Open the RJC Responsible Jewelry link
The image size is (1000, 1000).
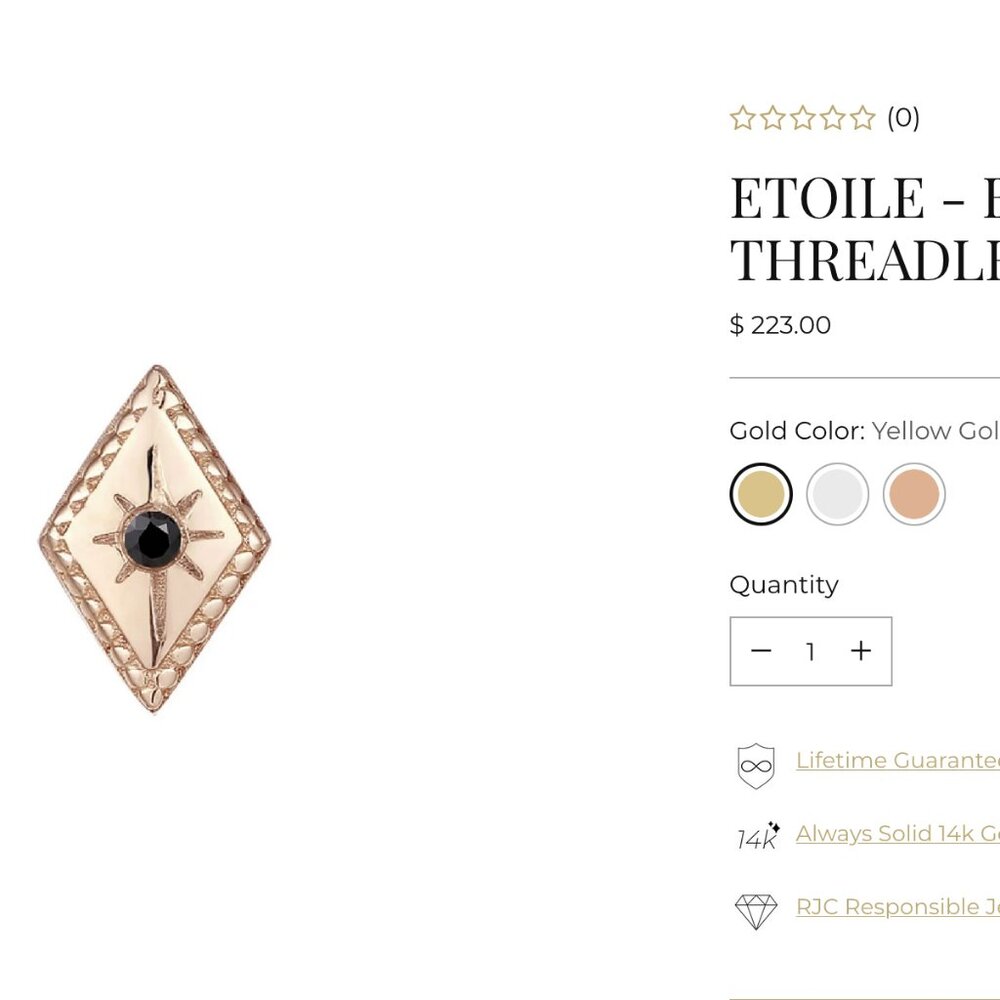pos(897,907)
